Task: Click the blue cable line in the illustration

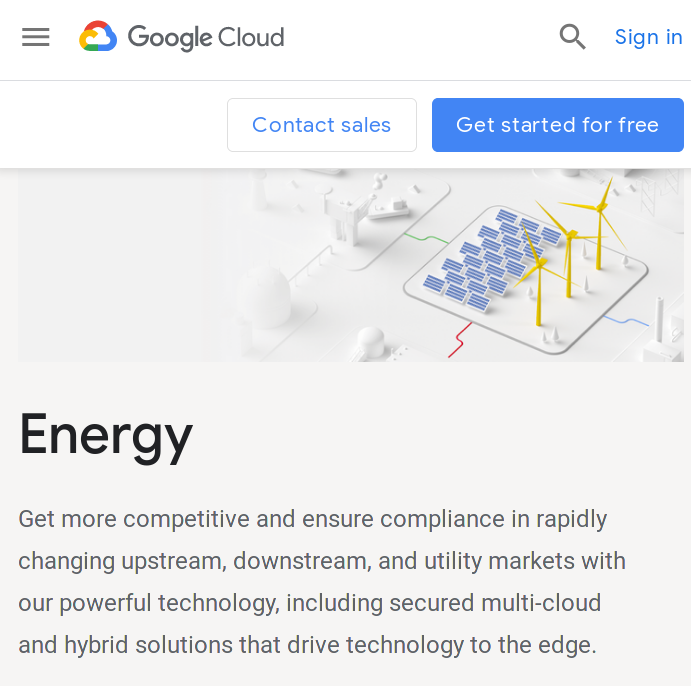Action: [x=627, y=320]
